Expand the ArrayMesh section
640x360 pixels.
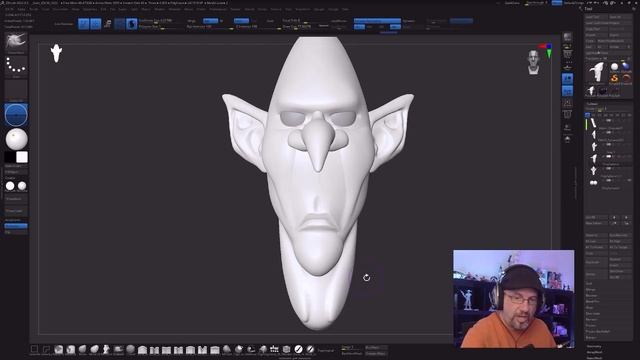click(x=594, y=352)
